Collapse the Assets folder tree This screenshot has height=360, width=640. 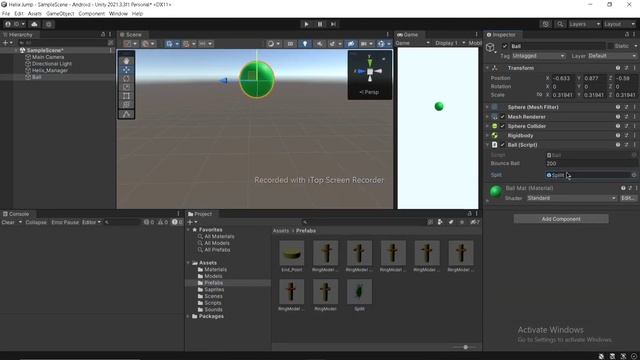(188, 263)
